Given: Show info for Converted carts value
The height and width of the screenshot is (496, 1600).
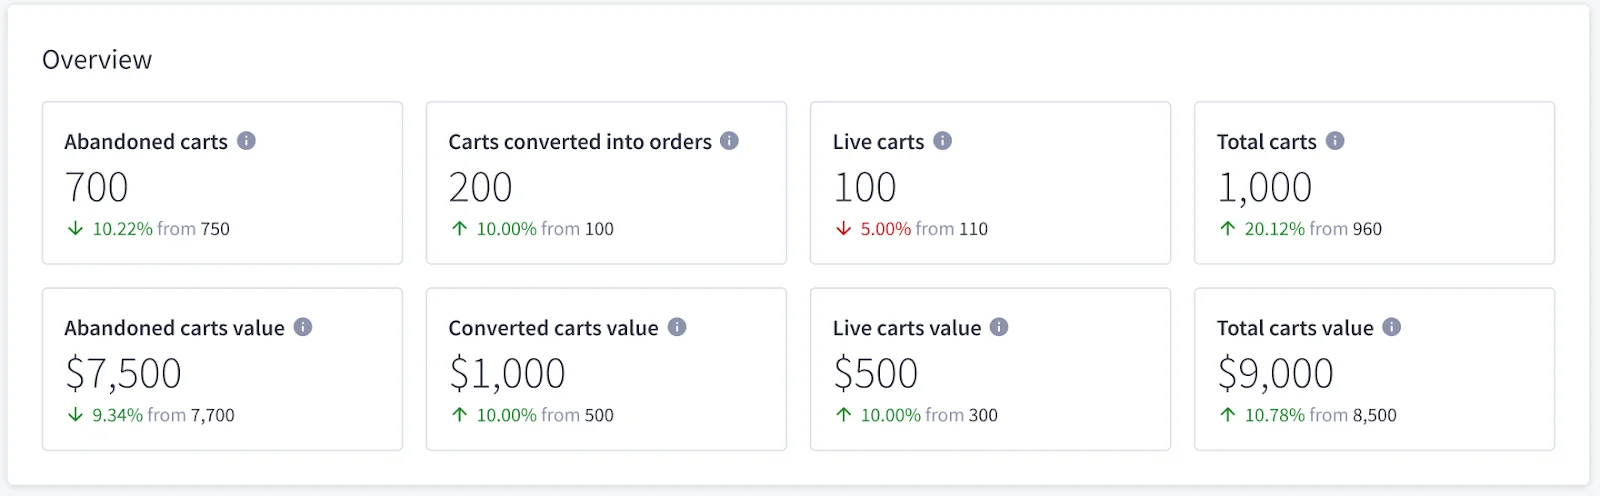Looking at the screenshot, I should [x=677, y=327].
